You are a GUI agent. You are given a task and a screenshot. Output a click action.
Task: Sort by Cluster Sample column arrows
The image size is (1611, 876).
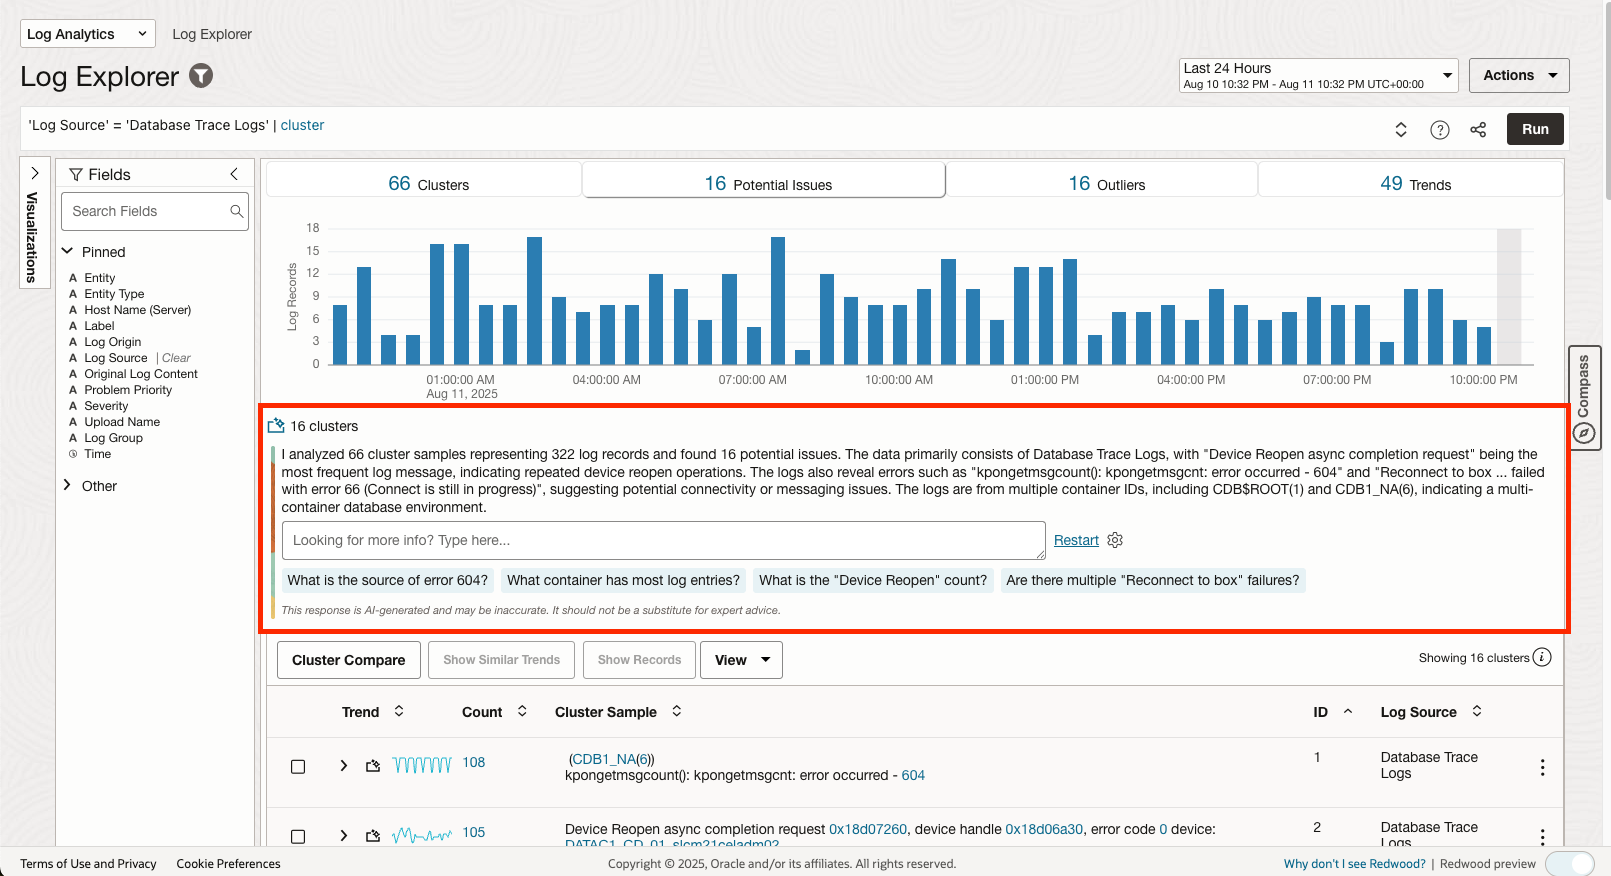click(x=677, y=711)
